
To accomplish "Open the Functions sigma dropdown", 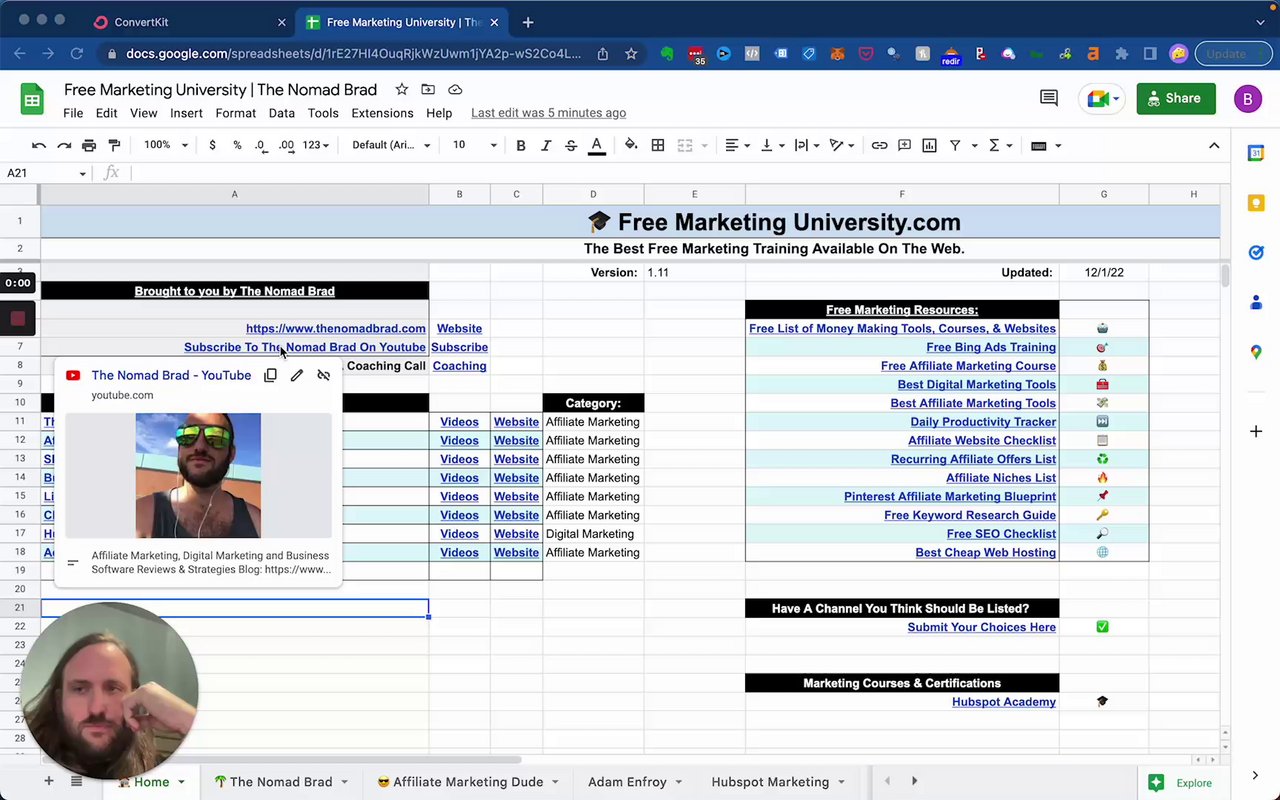I will [x=999, y=145].
